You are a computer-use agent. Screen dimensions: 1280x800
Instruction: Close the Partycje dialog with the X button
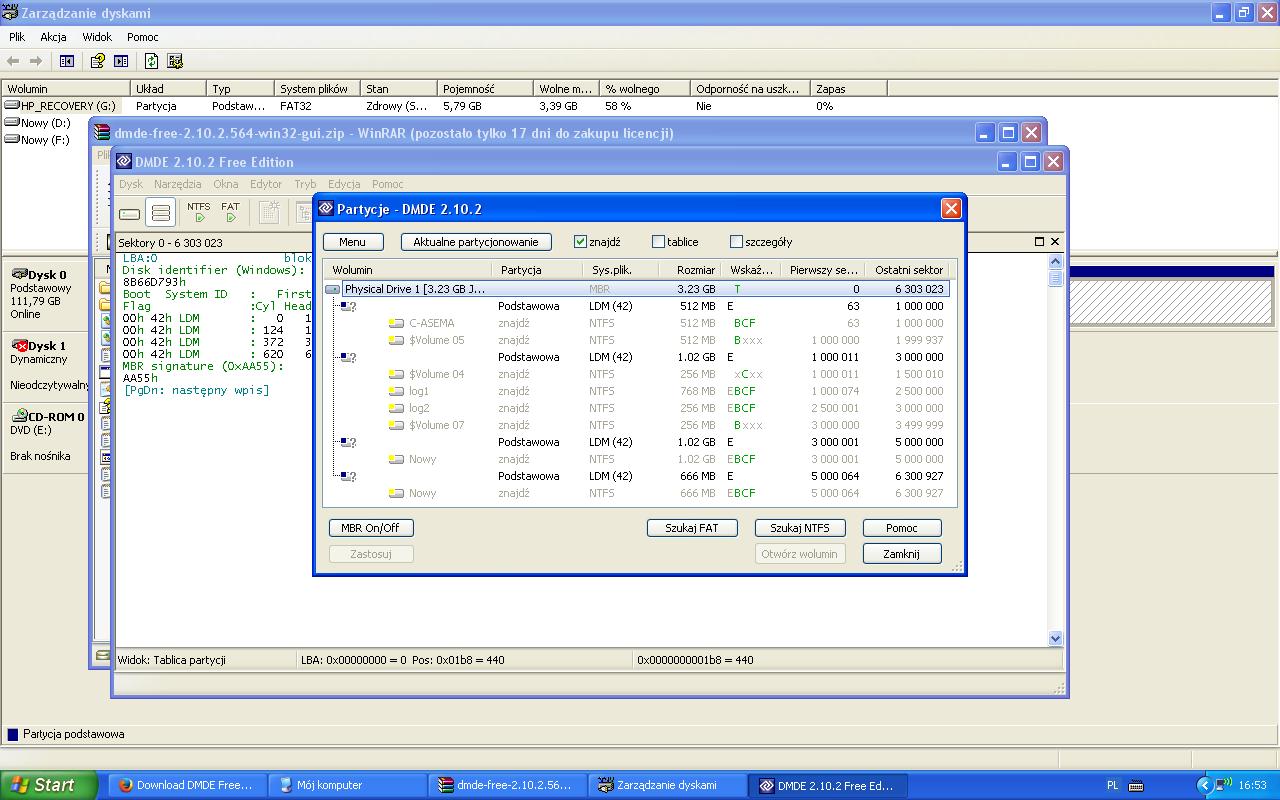(x=951, y=208)
